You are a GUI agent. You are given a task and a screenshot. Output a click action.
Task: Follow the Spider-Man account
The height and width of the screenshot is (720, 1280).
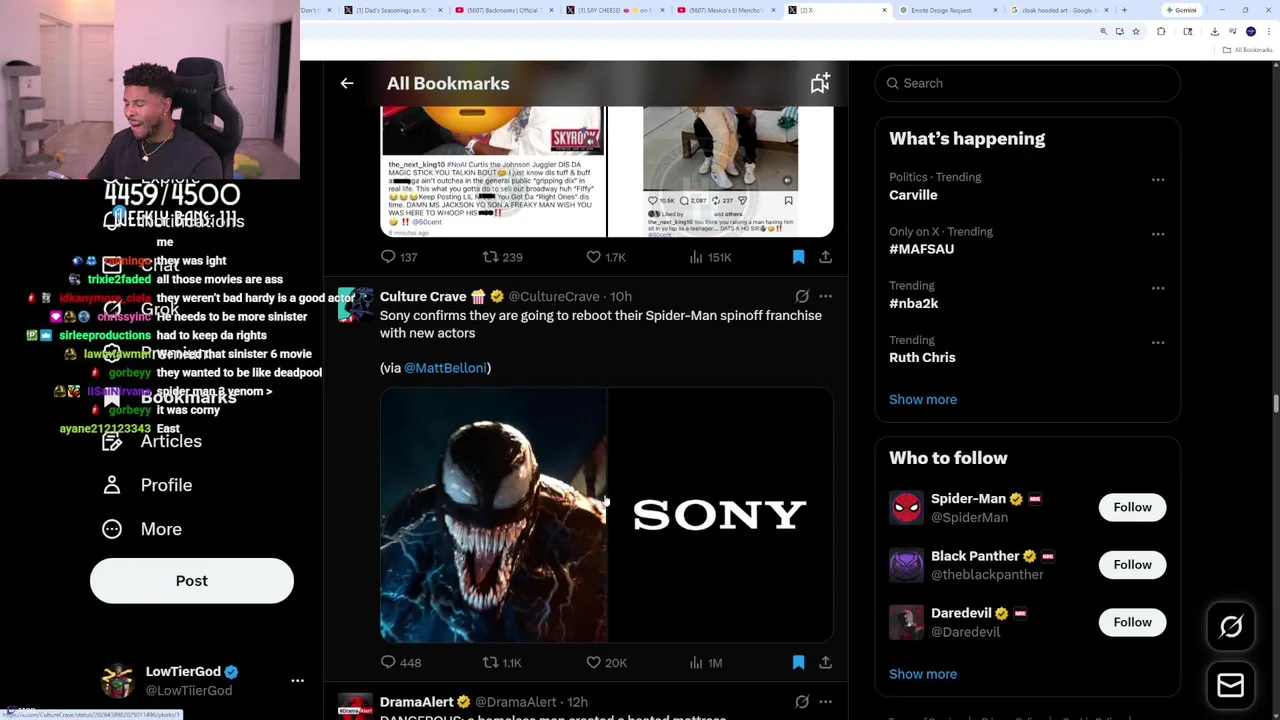(x=1132, y=507)
